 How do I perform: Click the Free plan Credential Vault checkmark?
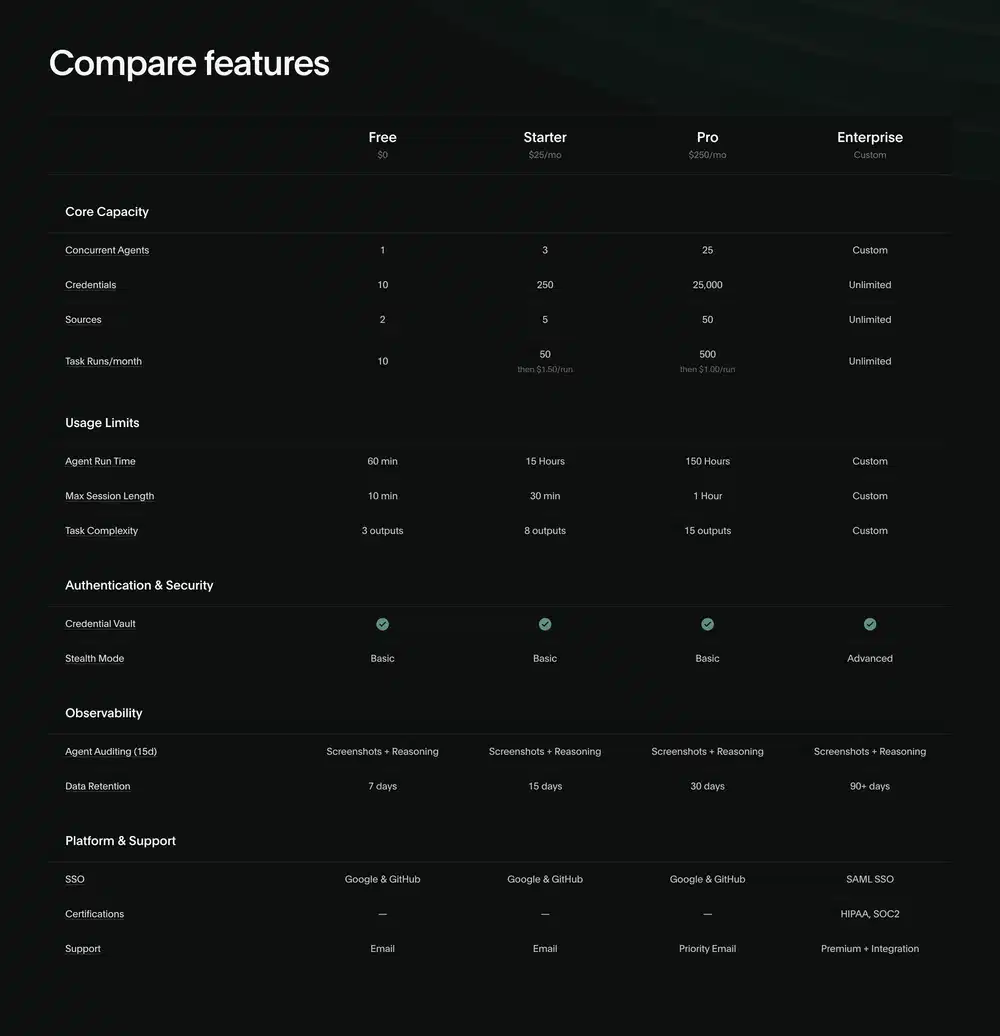pos(382,624)
